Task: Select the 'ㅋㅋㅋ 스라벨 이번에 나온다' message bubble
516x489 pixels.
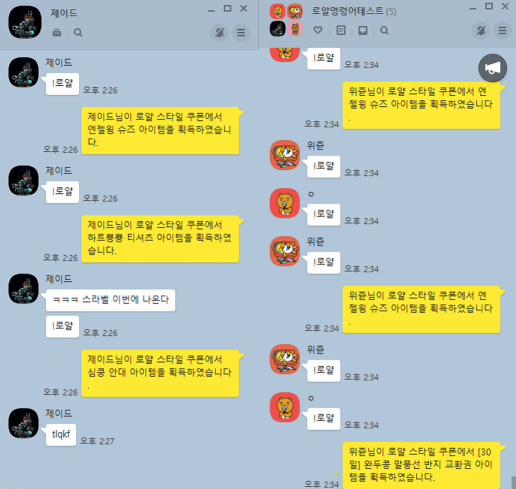Action: pos(110,300)
